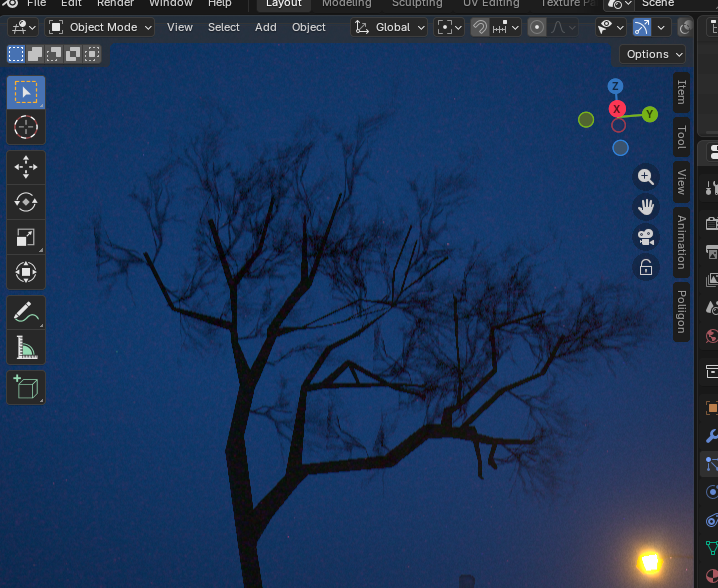Open the View sidebar tab
Image resolution: width=718 pixels, height=588 pixels.
(681, 182)
